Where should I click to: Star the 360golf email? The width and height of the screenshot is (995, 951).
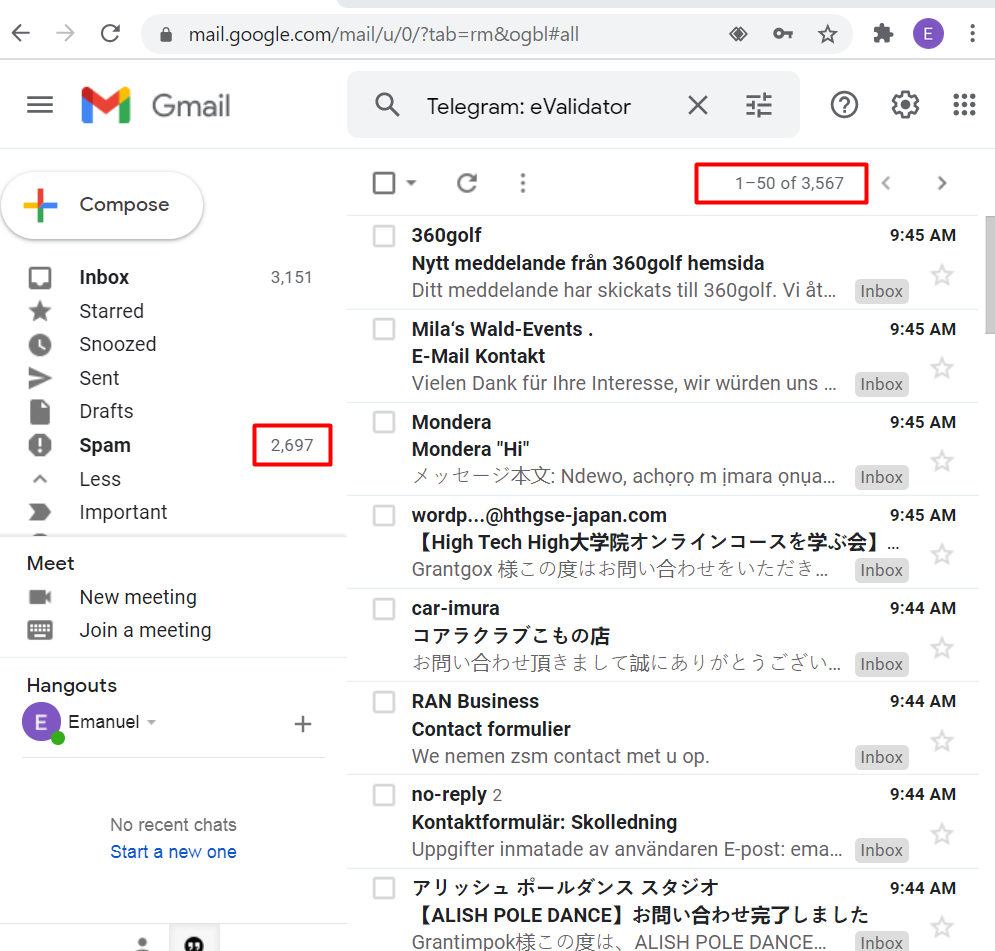tap(941, 275)
